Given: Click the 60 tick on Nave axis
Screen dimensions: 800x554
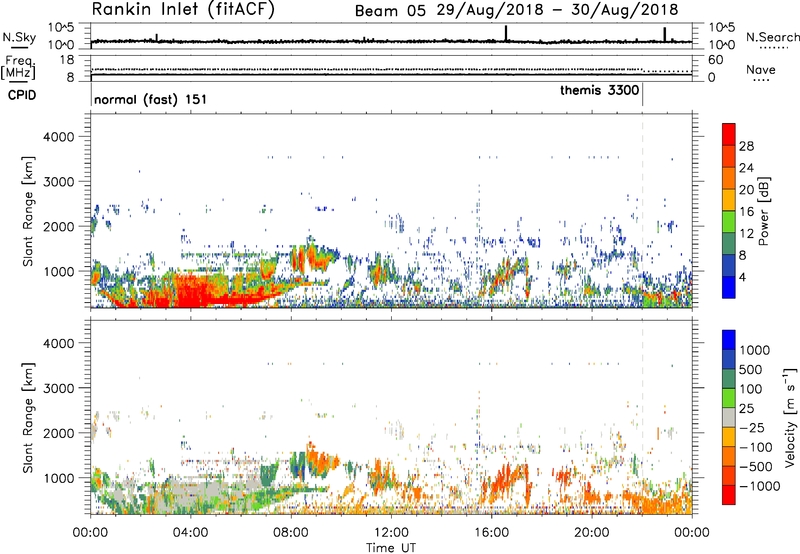Looking at the screenshot, I should (x=715, y=60).
